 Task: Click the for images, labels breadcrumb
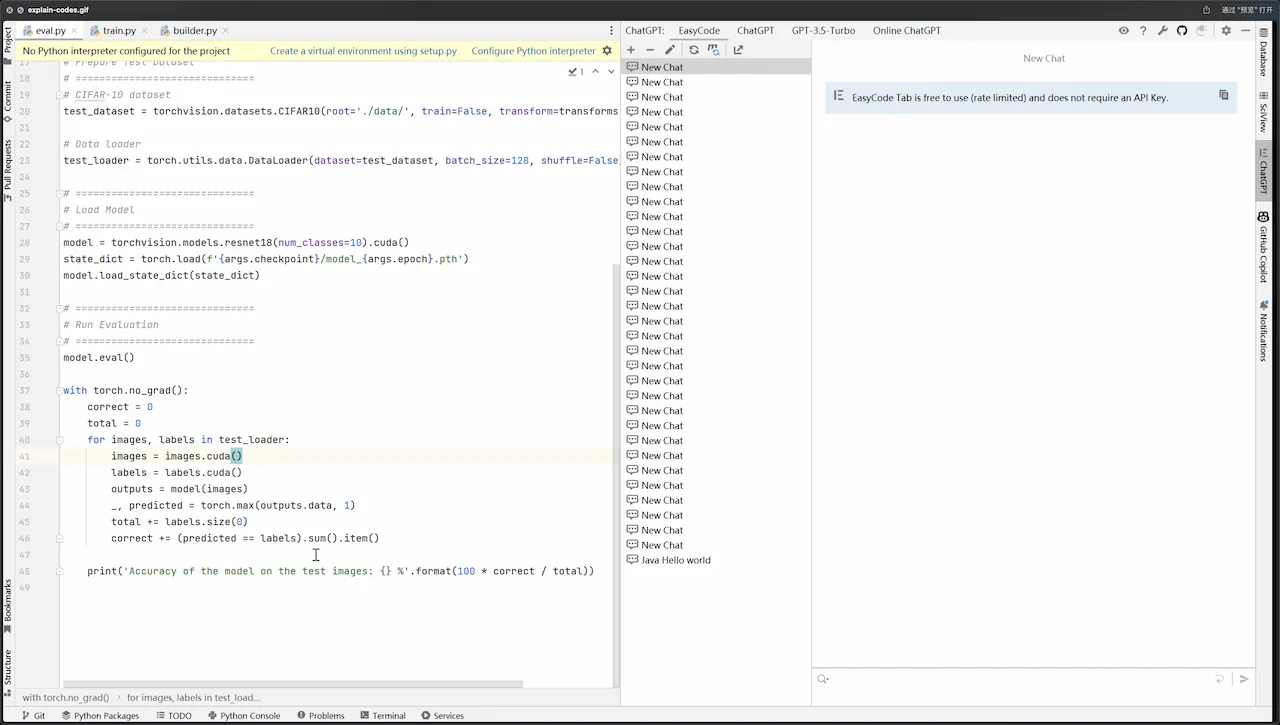pyautogui.click(x=193, y=697)
